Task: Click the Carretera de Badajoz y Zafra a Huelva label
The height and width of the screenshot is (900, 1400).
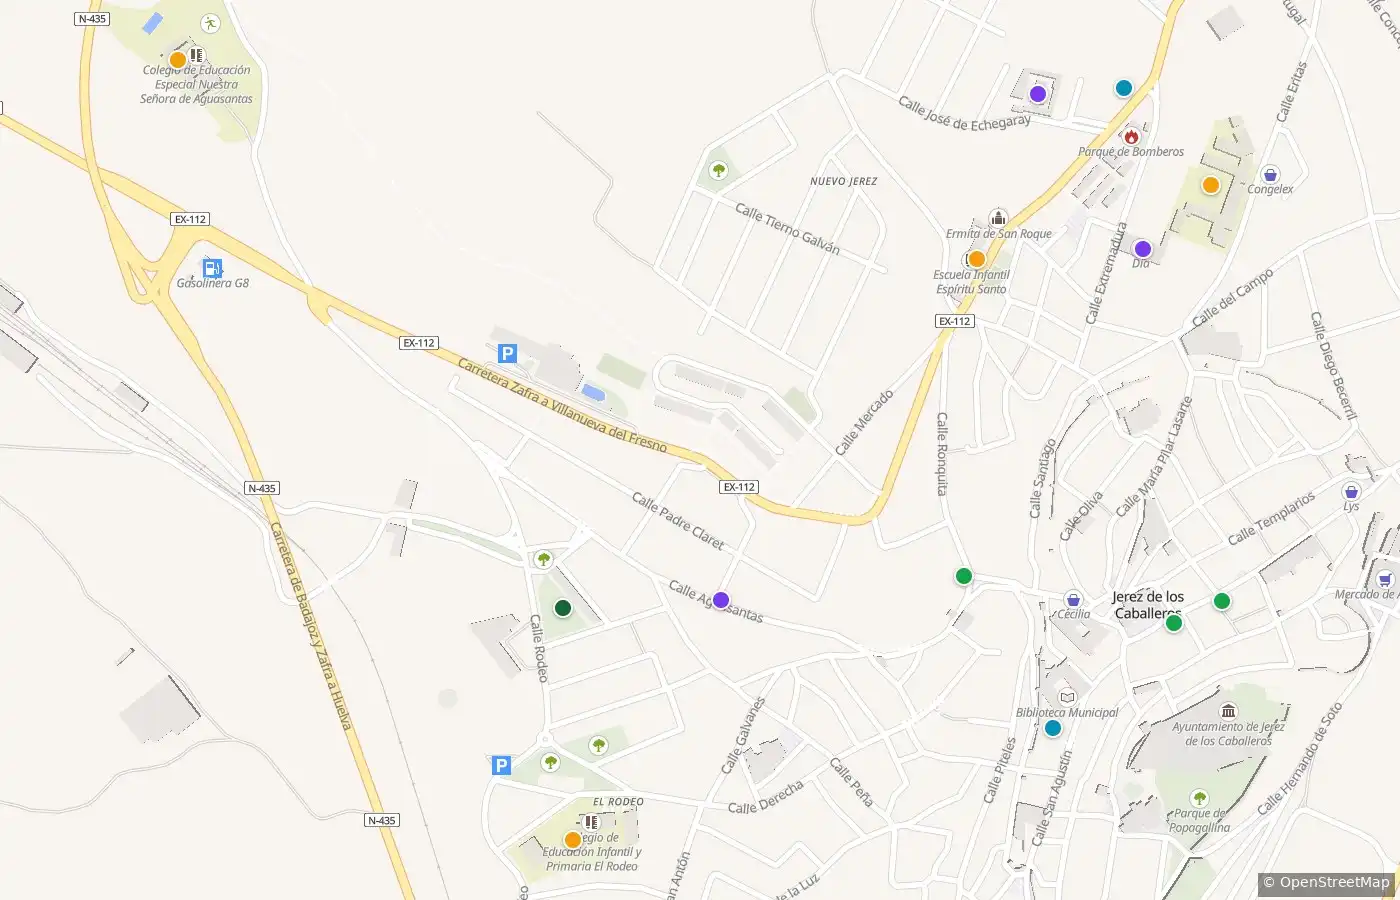Action: [311, 626]
